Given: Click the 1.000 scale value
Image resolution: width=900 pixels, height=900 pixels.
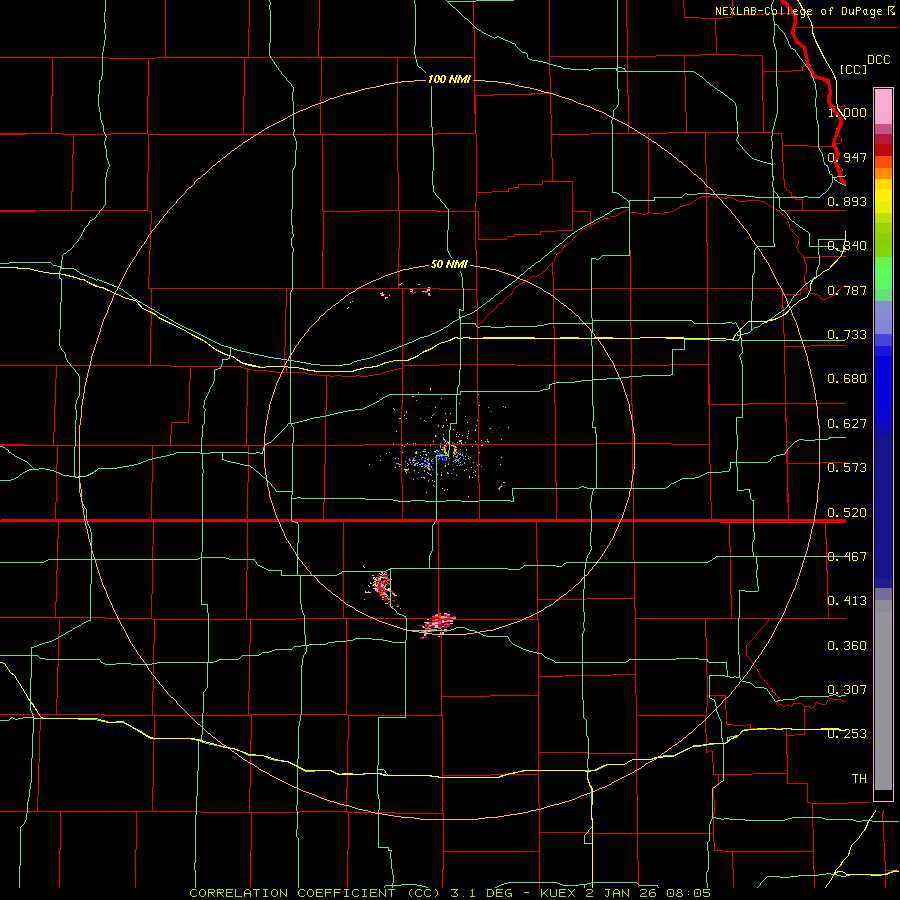Looking at the screenshot, I should [847, 112].
